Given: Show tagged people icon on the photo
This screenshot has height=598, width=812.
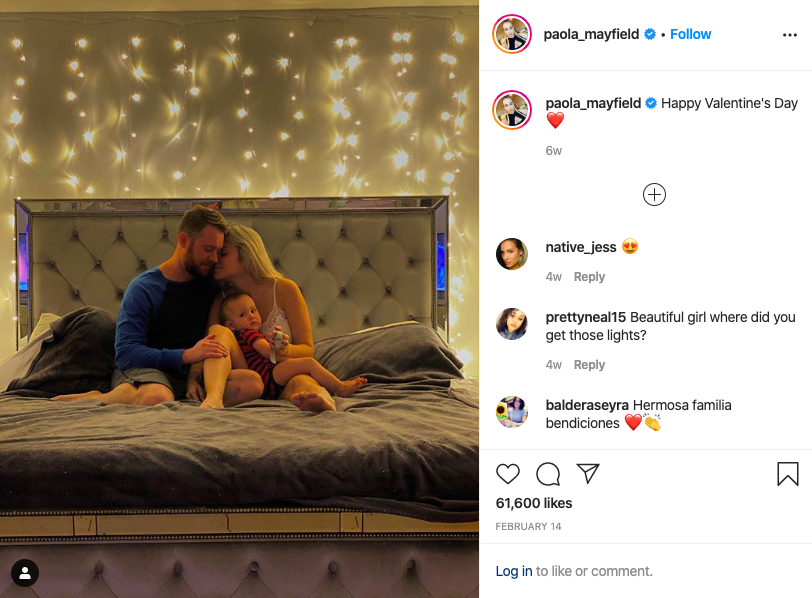Looking at the screenshot, I should tap(24, 573).
